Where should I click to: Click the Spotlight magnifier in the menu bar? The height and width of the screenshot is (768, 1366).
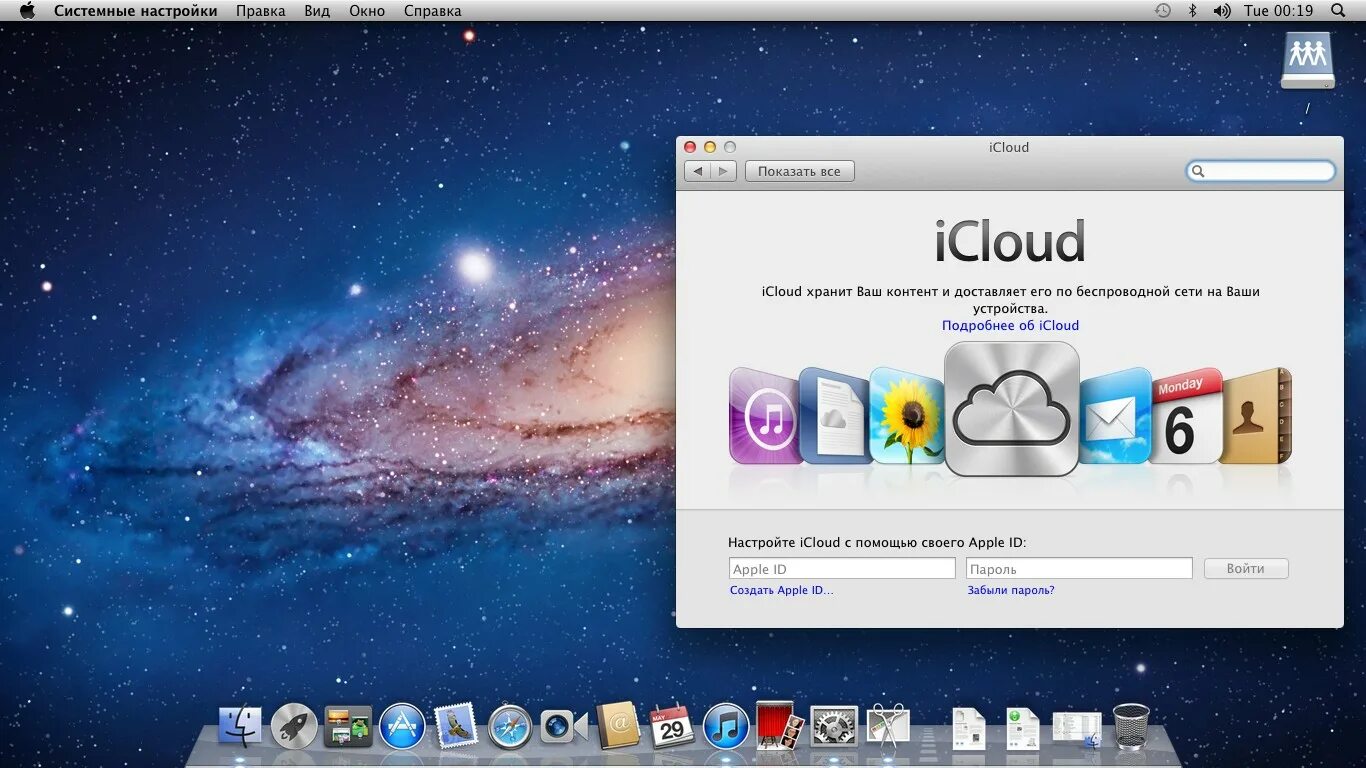click(1338, 11)
